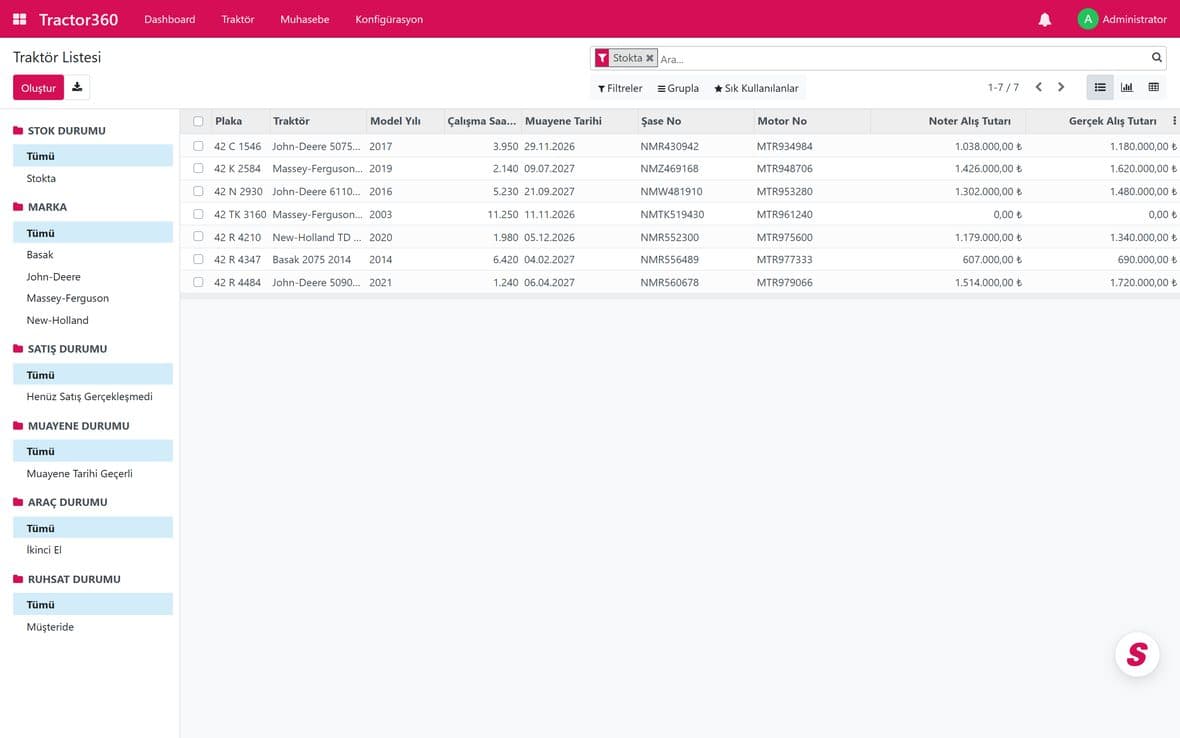Filter by John-Deere brand in sidebar

[53, 277]
